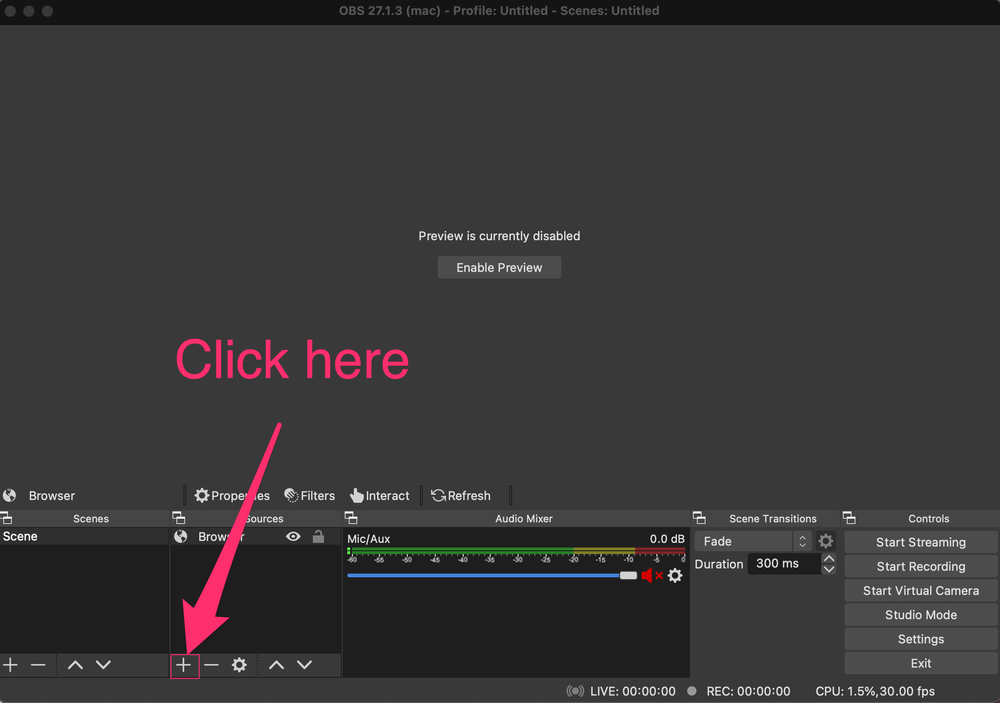
Task: Move the Browser source up with arrow icon
Action: [276, 664]
